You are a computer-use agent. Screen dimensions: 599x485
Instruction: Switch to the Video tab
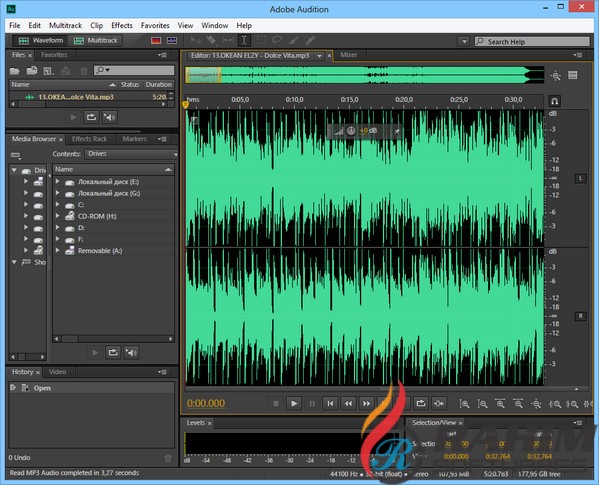click(57, 372)
